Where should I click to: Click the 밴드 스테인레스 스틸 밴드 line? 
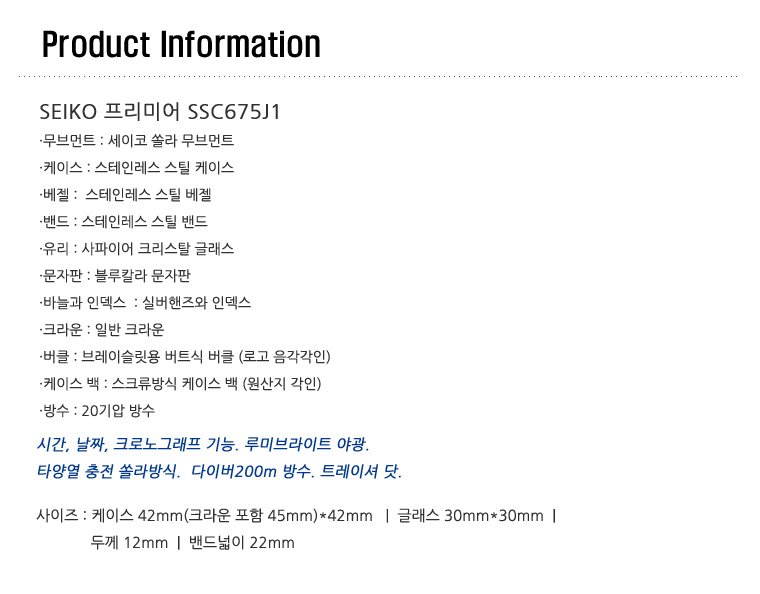pyautogui.click(x=124, y=221)
